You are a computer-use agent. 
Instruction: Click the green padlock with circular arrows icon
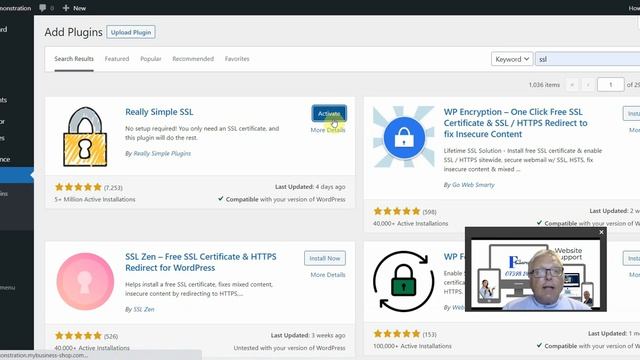(x=404, y=281)
